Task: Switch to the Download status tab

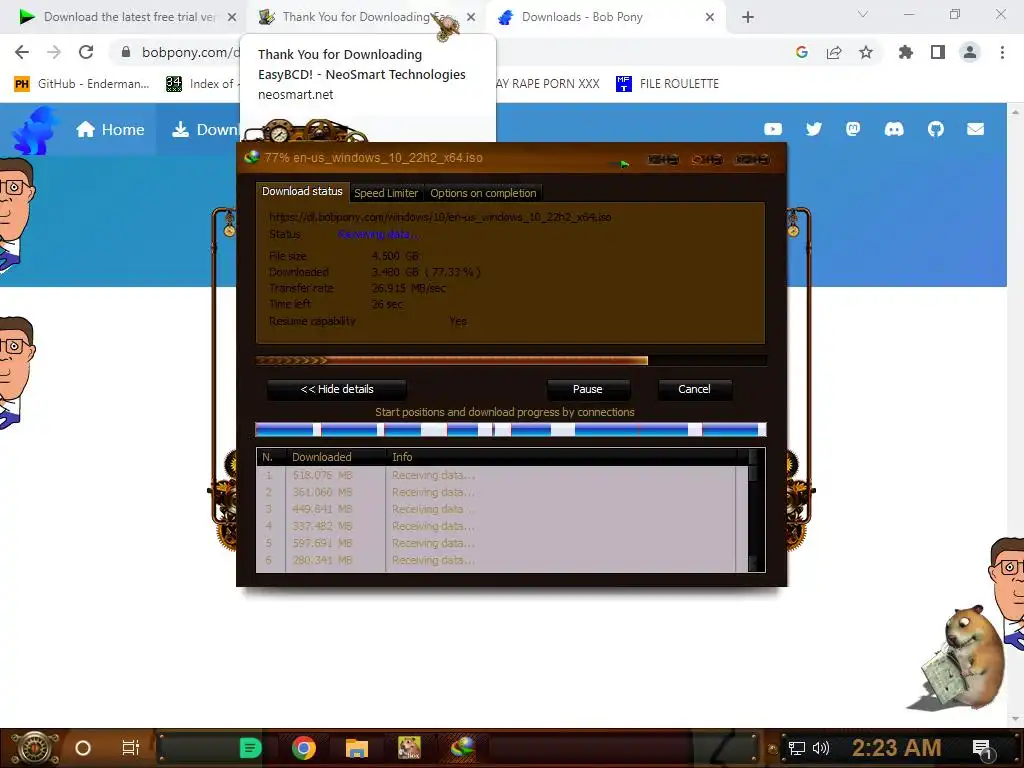Action: 302,191
